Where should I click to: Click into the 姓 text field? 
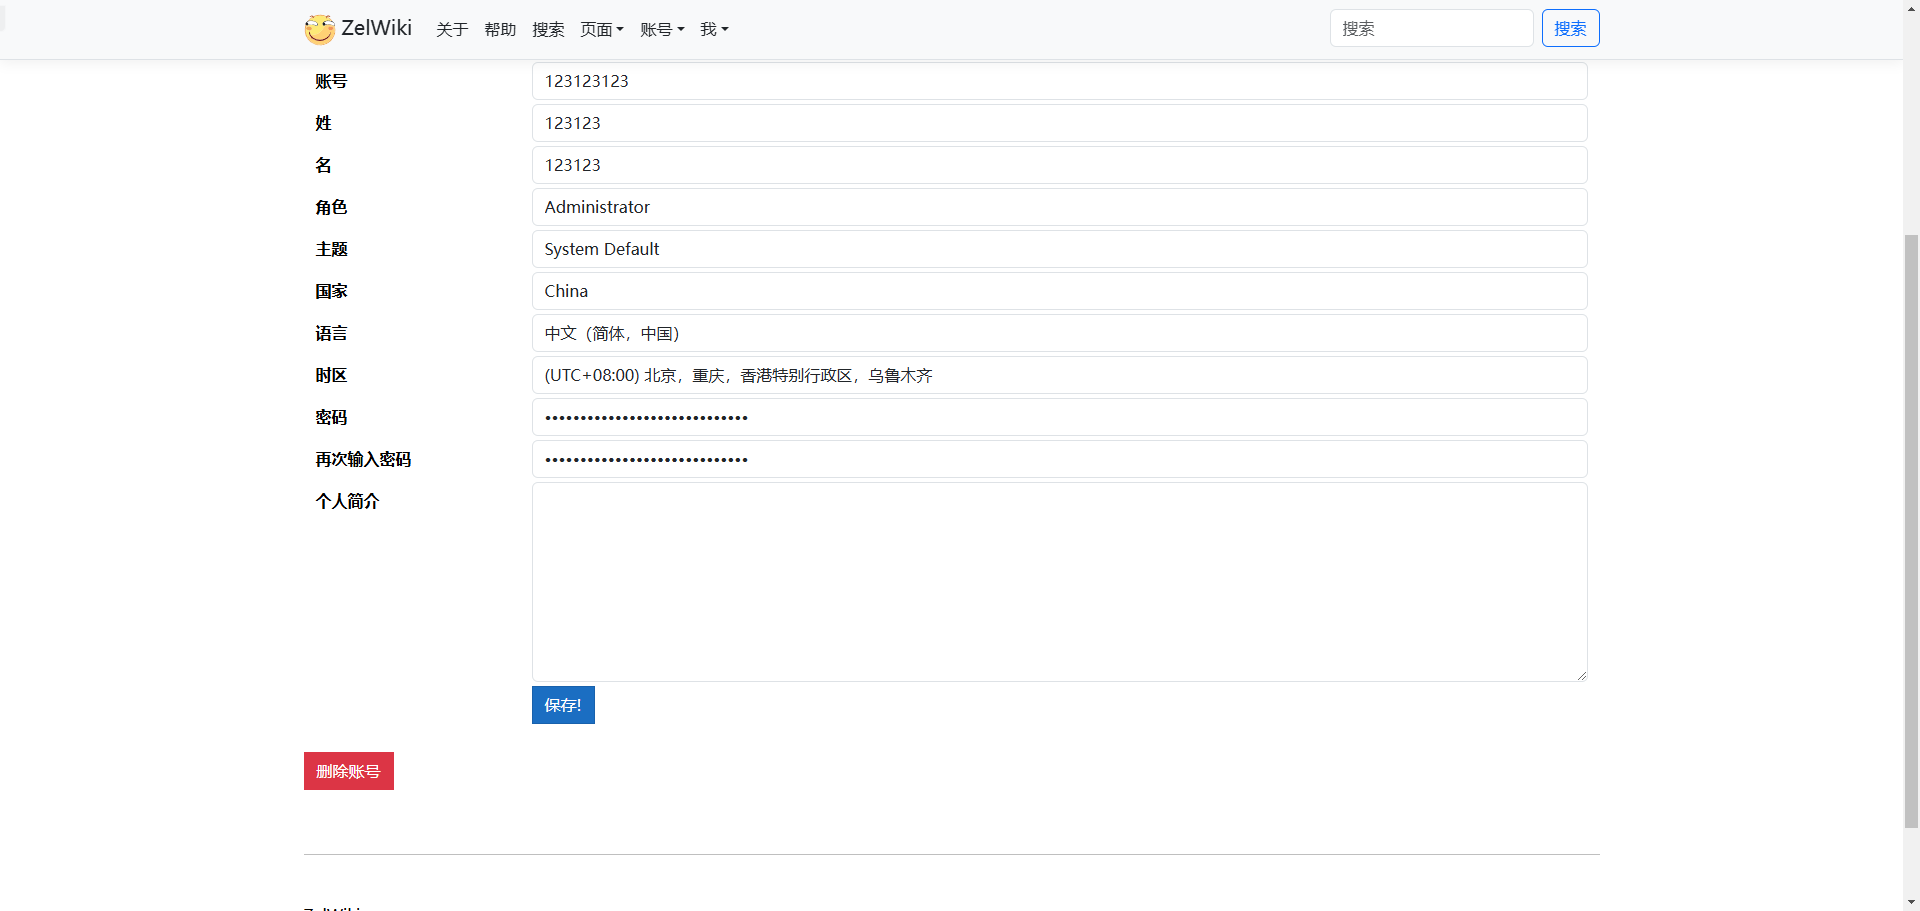point(1059,123)
